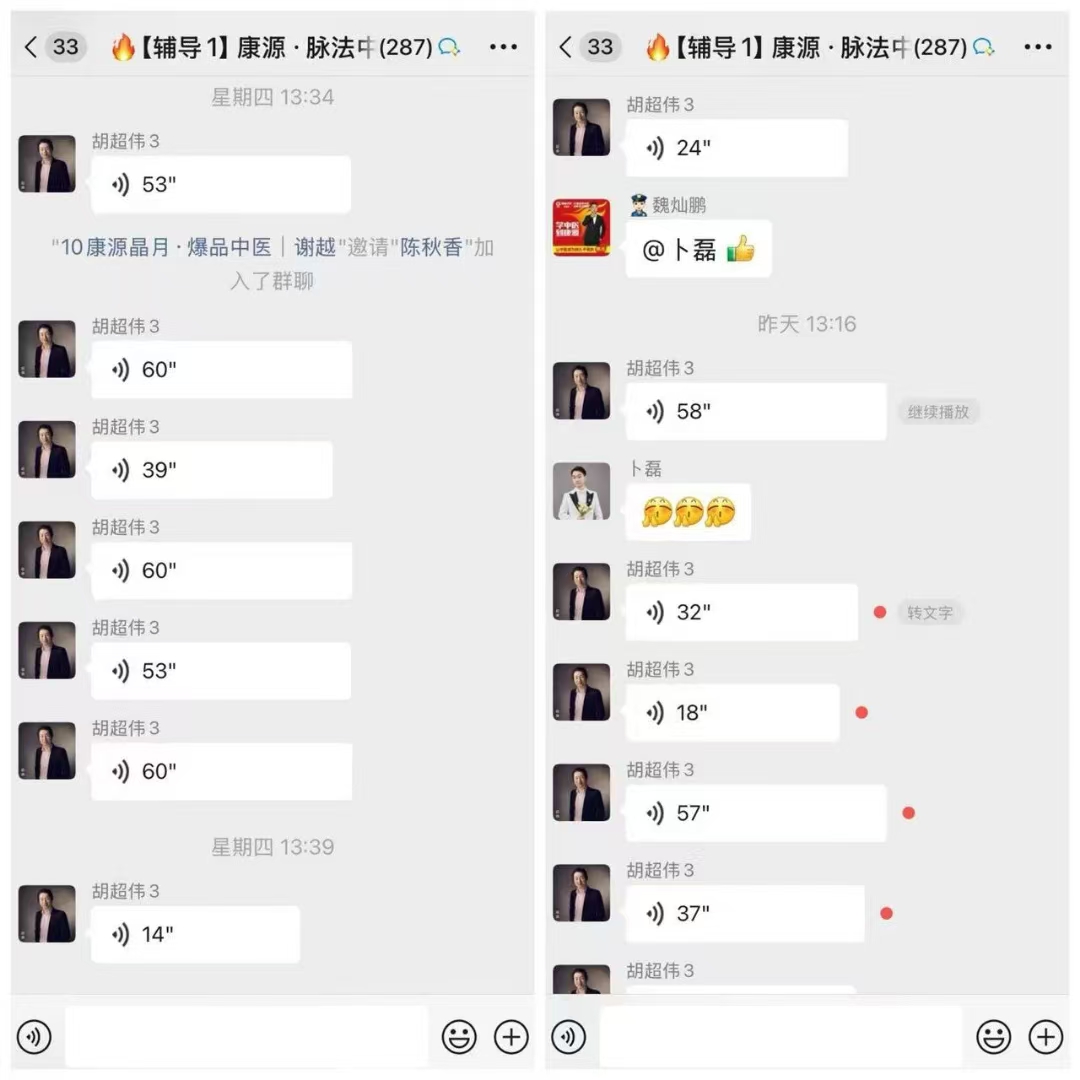The image size is (1080, 1080).
Task: Play the 39" voice message
Action: point(211,470)
